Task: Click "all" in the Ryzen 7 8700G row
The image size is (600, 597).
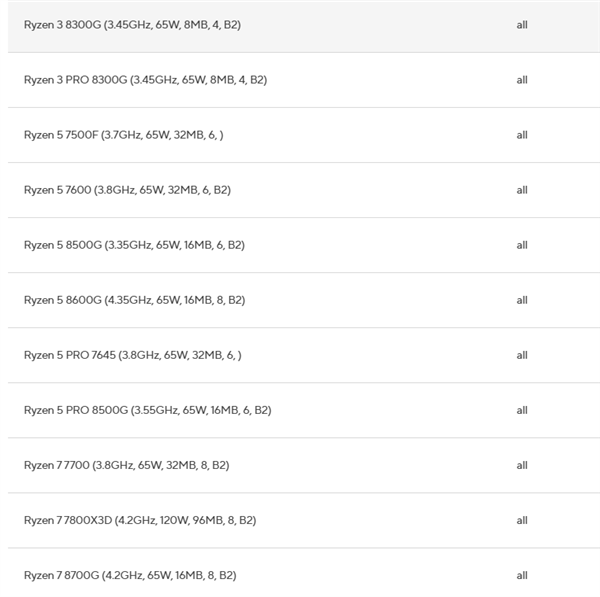Action: (522, 575)
